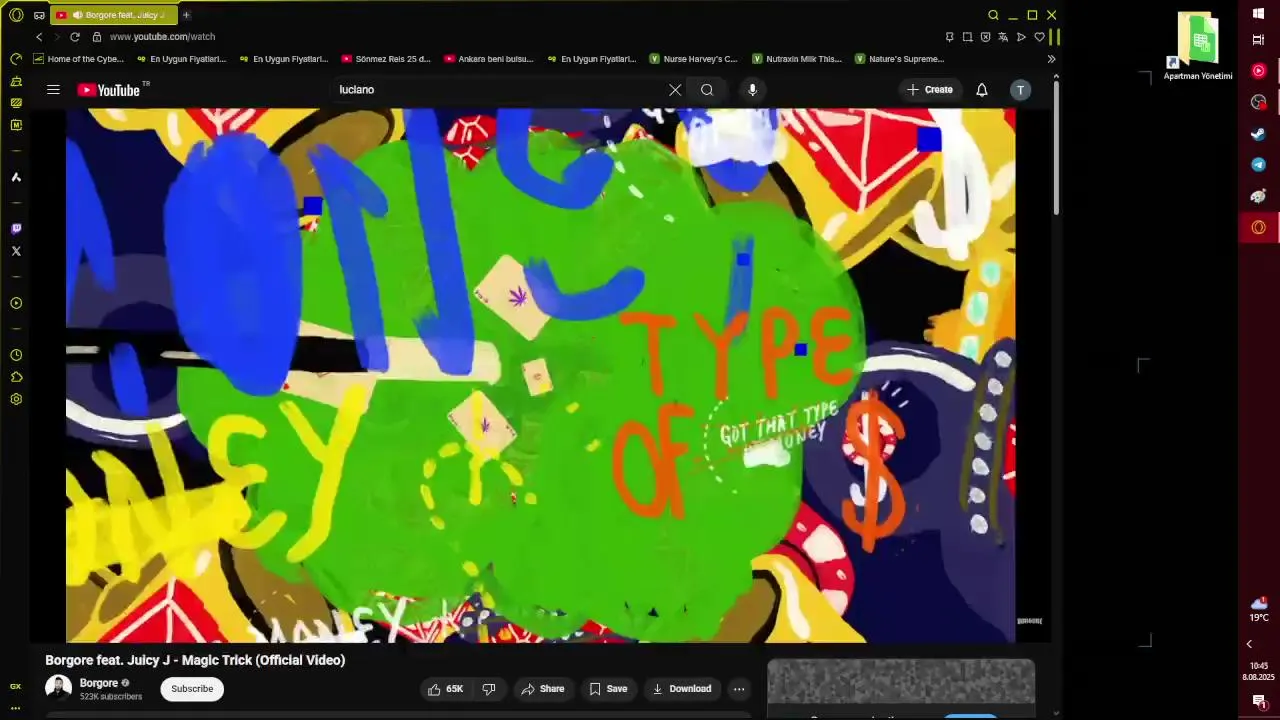The width and height of the screenshot is (1280, 720).
Task: Take a snapshot from the address bar
Action: click(967, 37)
